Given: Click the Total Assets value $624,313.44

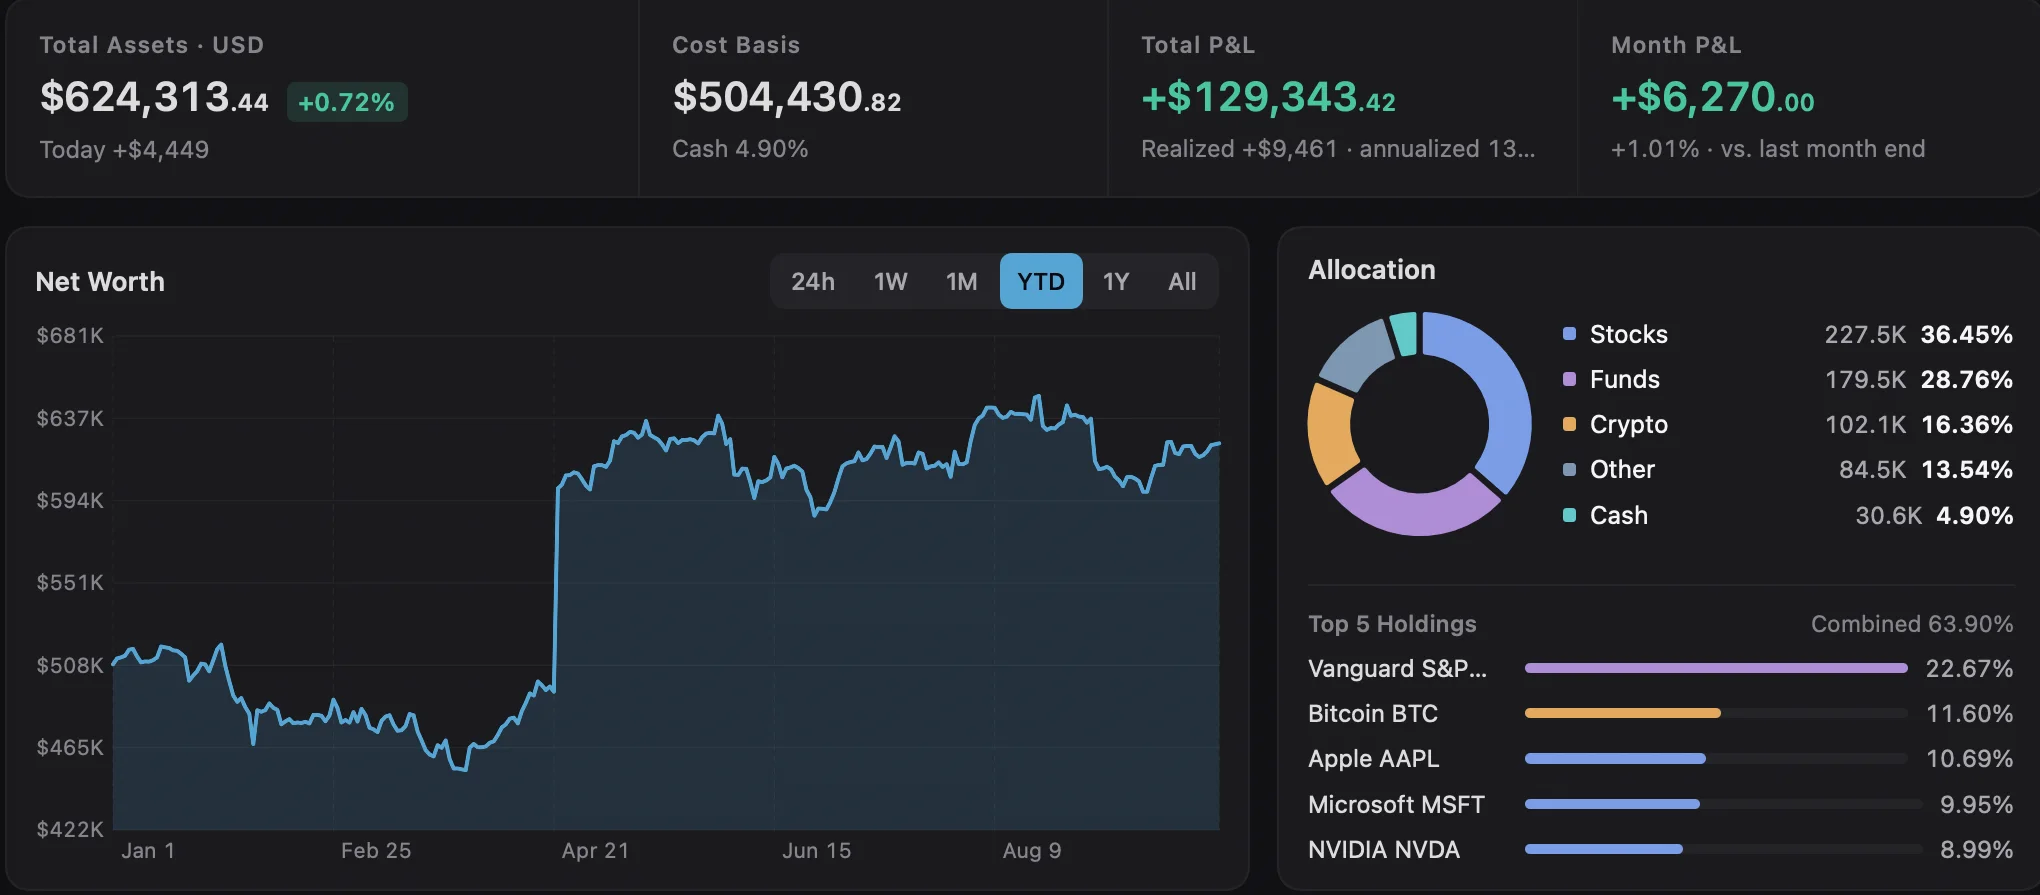Looking at the screenshot, I should (x=154, y=98).
